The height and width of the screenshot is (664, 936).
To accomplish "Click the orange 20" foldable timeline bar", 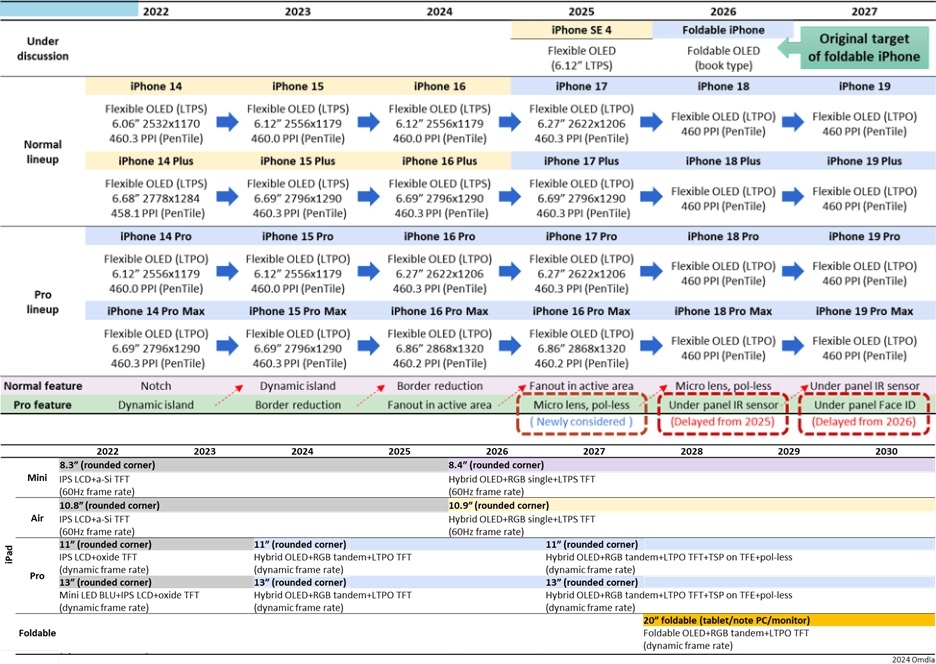I will click(x=788, y=620).
